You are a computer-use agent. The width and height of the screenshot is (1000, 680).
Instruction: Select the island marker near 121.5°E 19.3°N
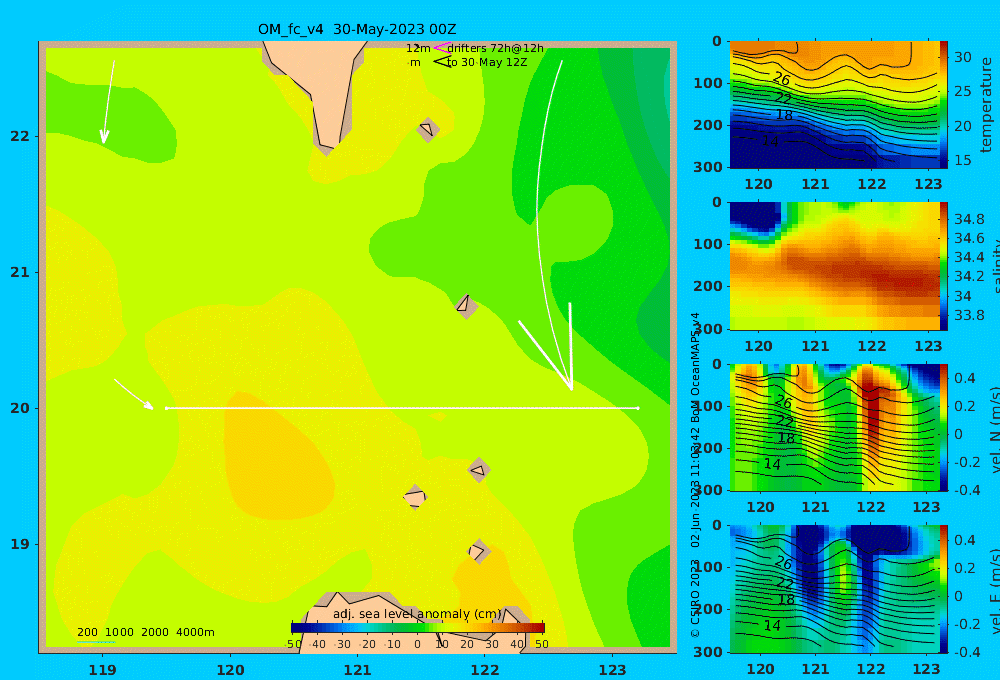[415, 497]
